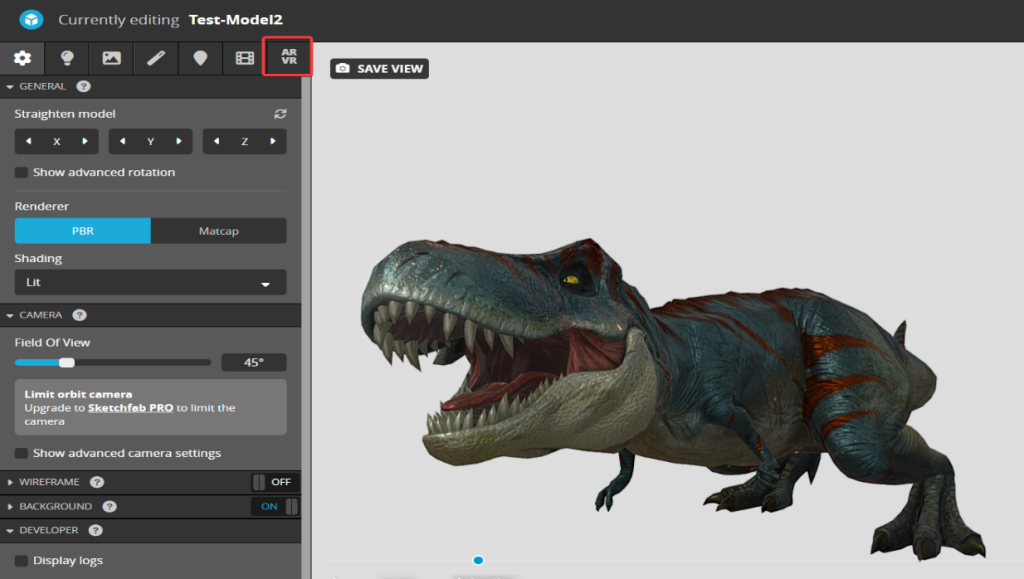Open help for CAMERA section
The width and height of the screenshot is (1024, 579).
pos(80,315)
